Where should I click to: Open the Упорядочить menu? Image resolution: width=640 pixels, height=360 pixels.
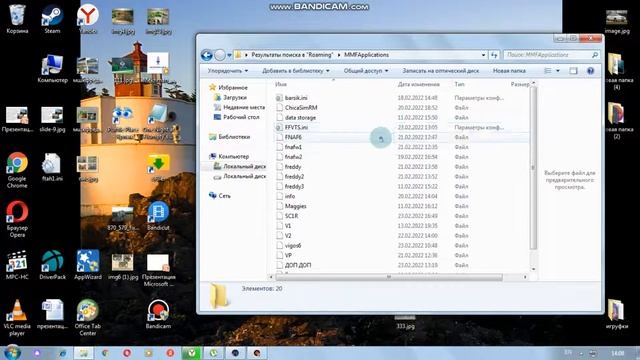tap(228, 71)
